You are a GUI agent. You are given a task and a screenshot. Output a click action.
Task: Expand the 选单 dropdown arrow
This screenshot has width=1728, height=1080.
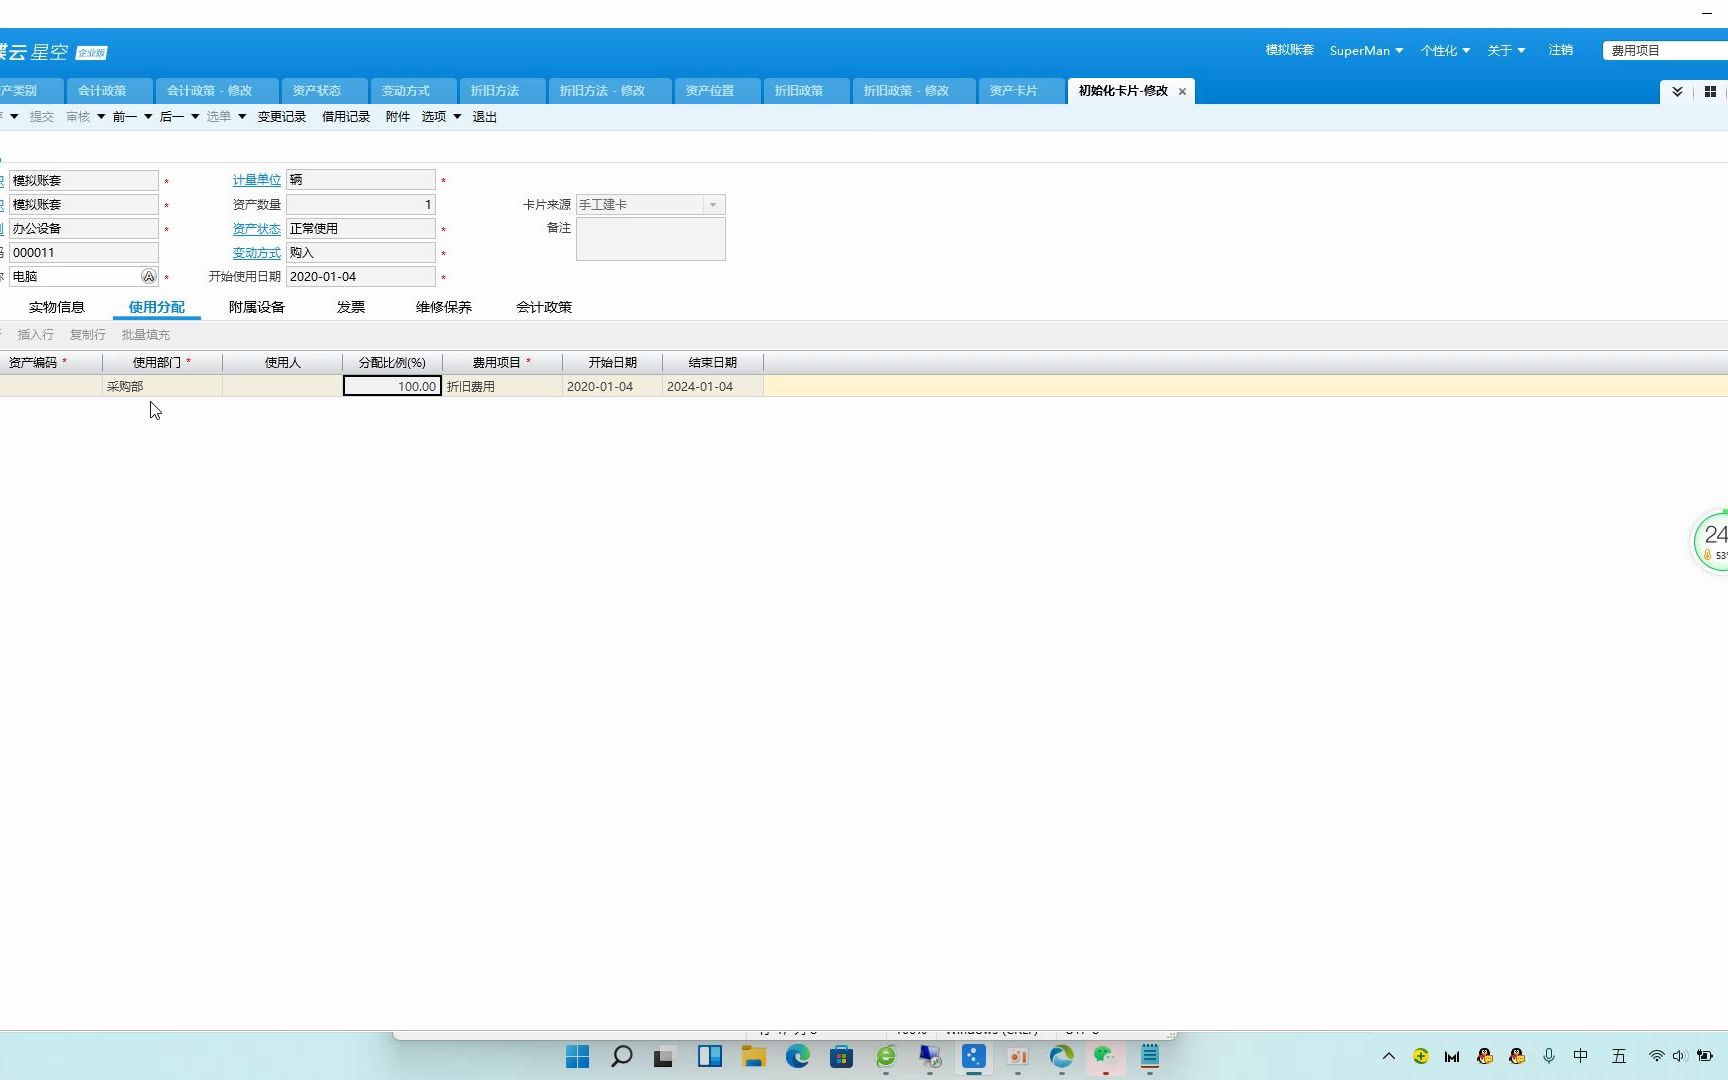point(242,117)
